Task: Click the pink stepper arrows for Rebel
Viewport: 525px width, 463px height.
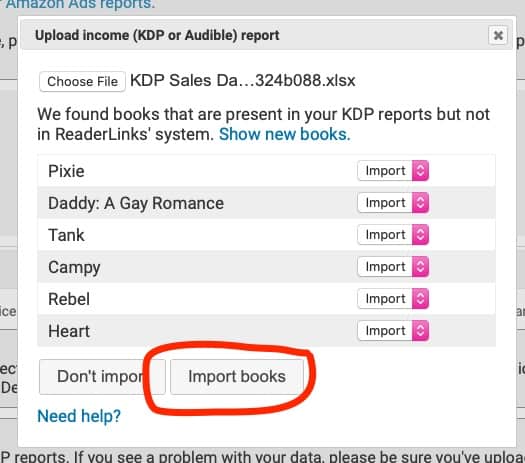Action: [x=420, y=299]
